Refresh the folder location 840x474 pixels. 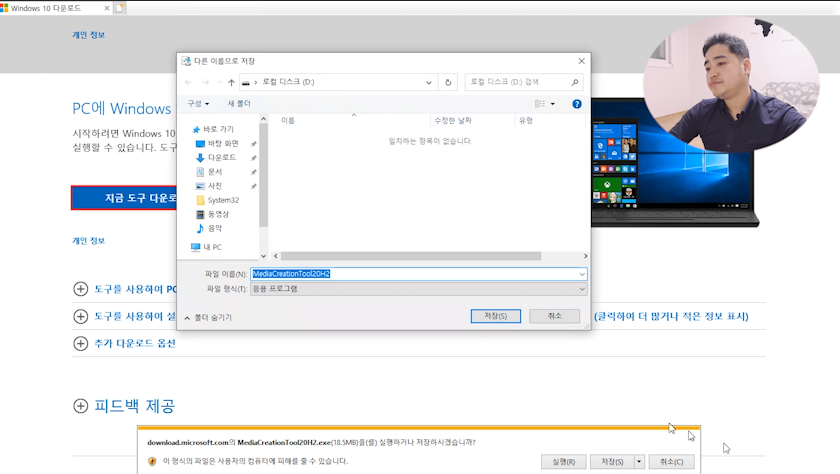click(x=448, y=82)
